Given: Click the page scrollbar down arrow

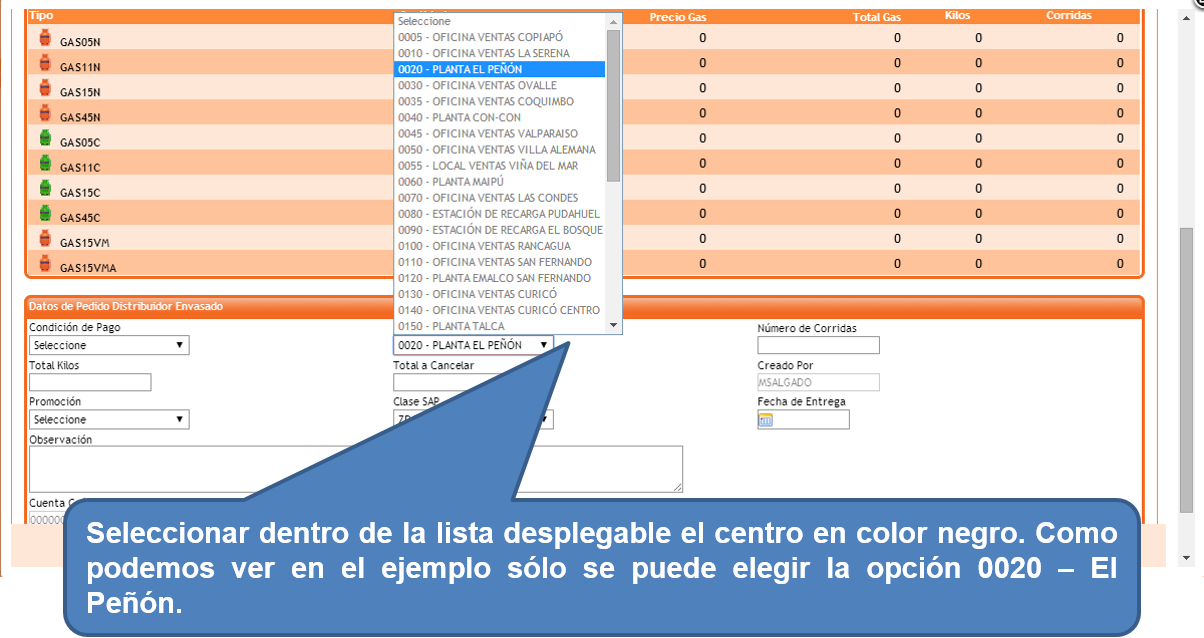Looking at the screenshot, I should [x=1186, y=557].
